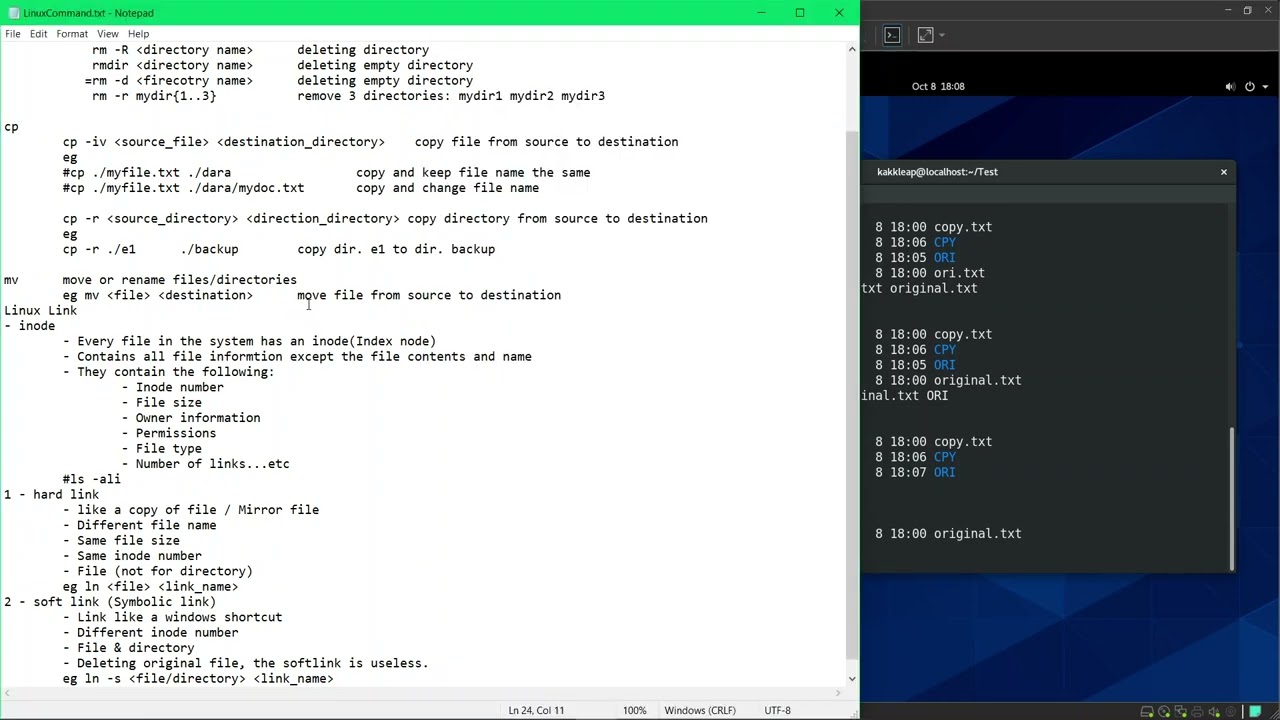This screenshot has height=720, width=1280.
Task: Click the 'original.txt' entry at terminal bottom
Action: (x=977, y=534)
